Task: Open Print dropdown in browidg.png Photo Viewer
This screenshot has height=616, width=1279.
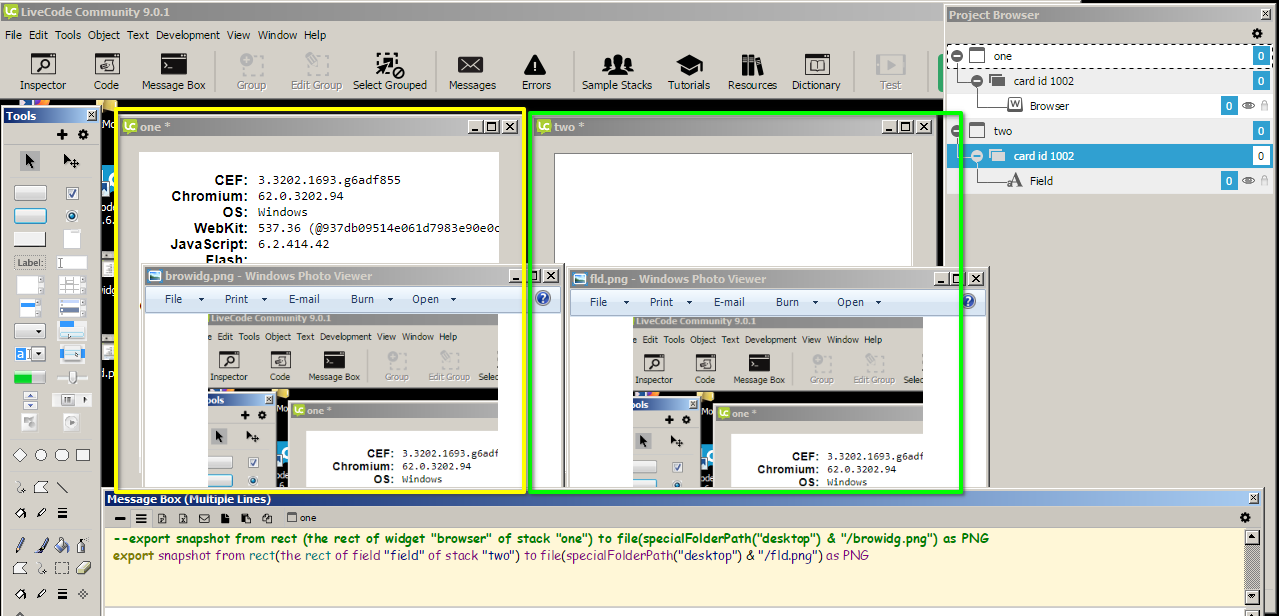Action: click(x=246, y=299)
